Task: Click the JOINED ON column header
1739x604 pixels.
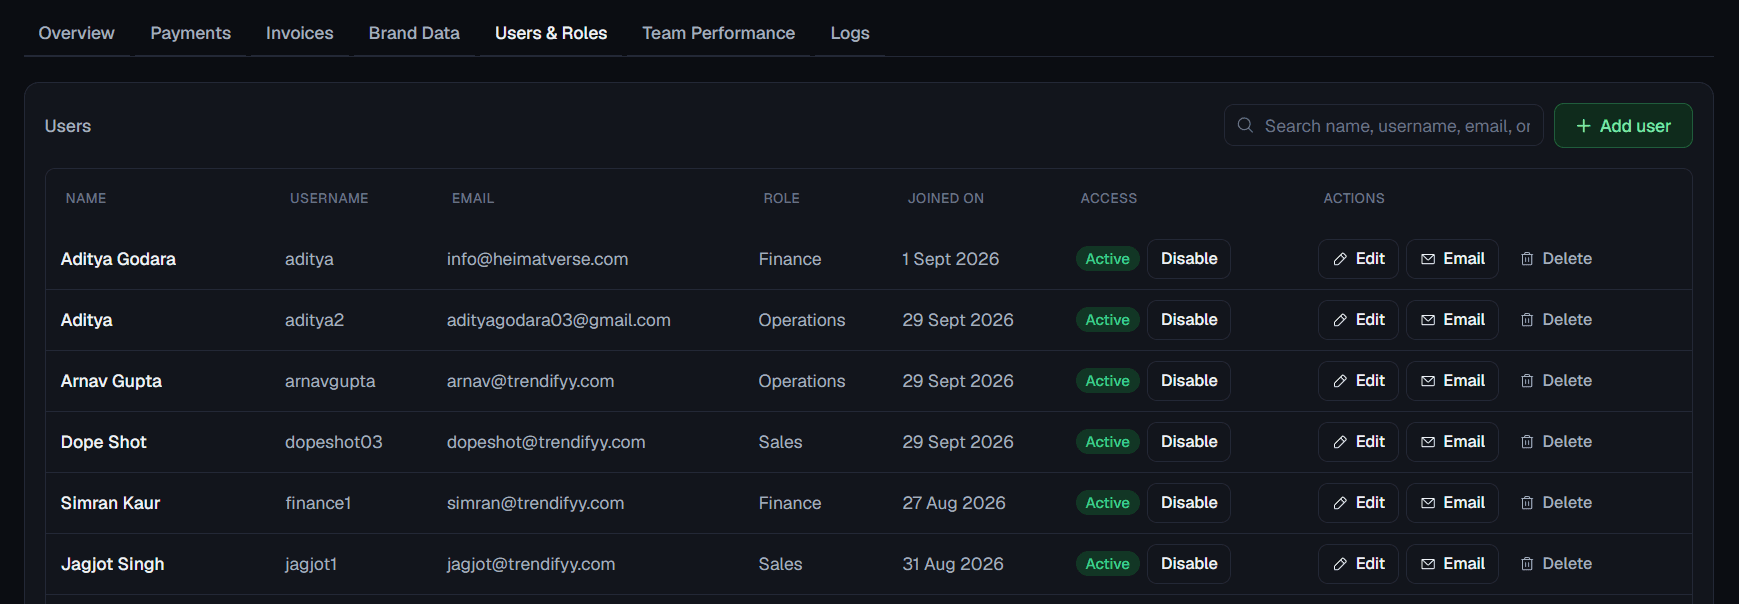Action: click(945, 198)
